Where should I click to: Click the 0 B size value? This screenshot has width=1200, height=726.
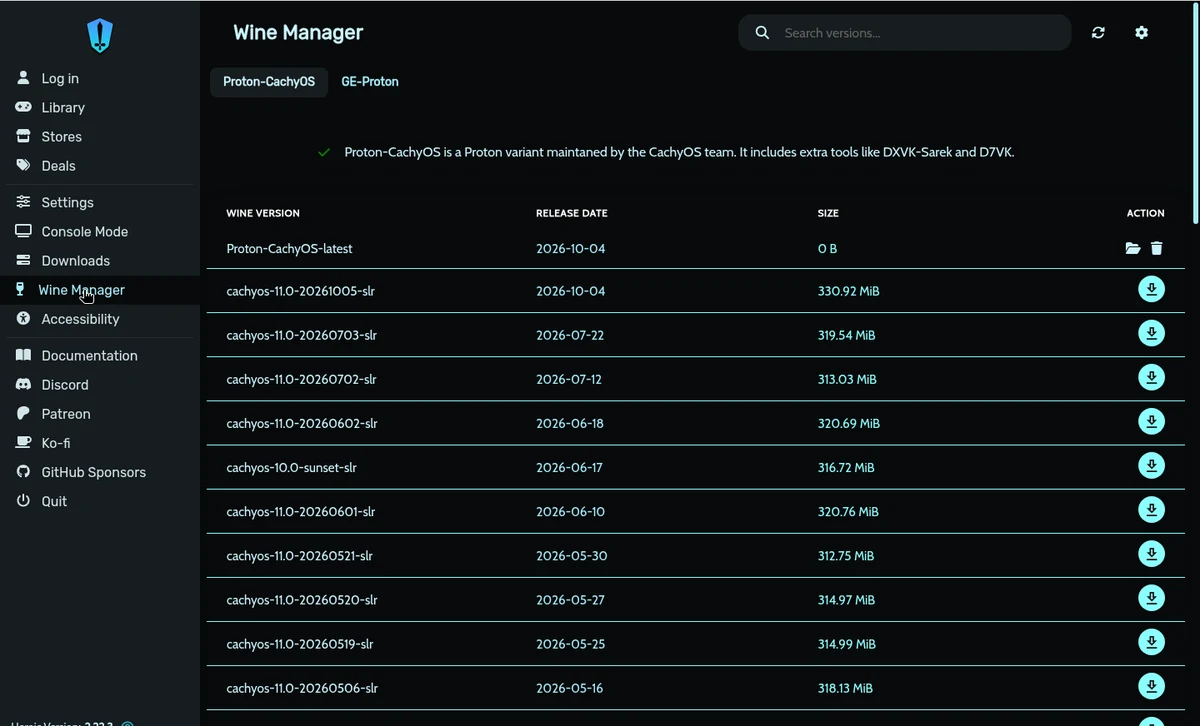pos(827,248)
